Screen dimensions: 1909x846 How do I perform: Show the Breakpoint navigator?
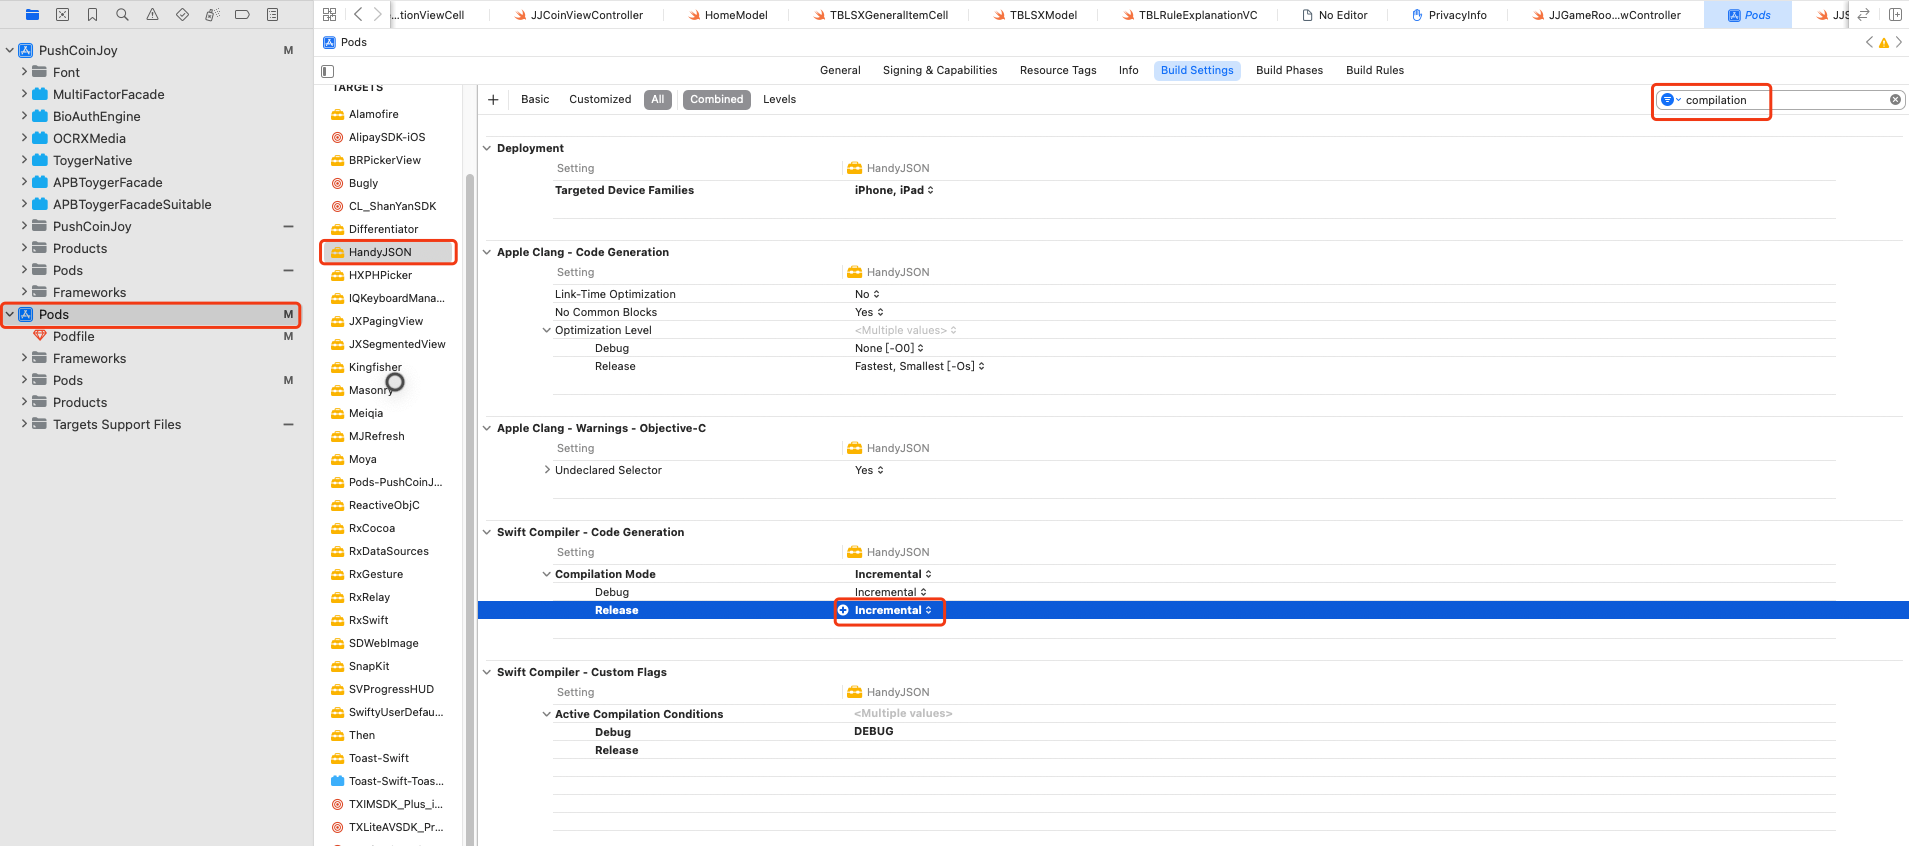(242, 15)
